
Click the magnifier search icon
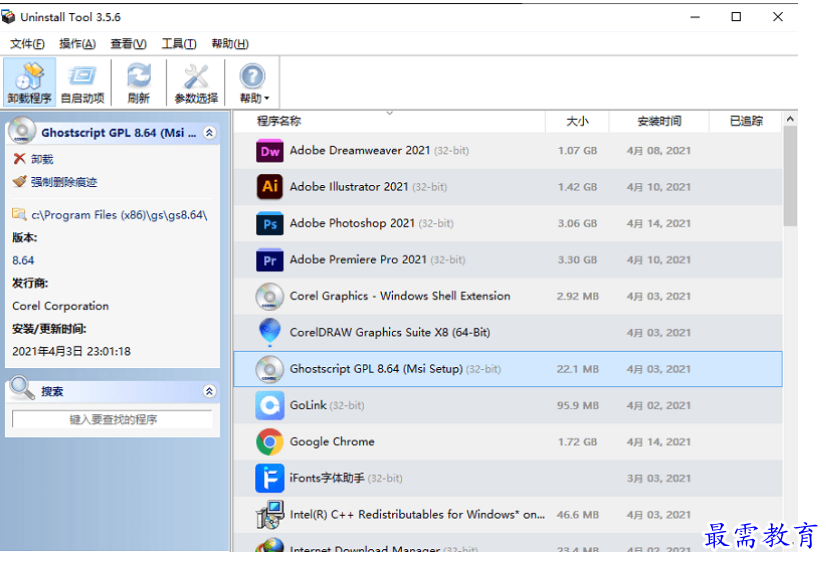22,388
